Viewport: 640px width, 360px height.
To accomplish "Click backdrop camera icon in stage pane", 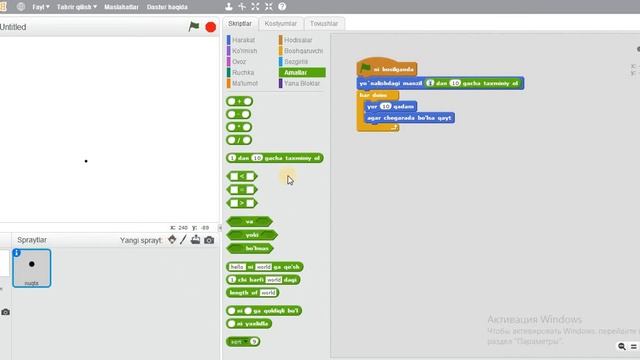I will (5, 312).
